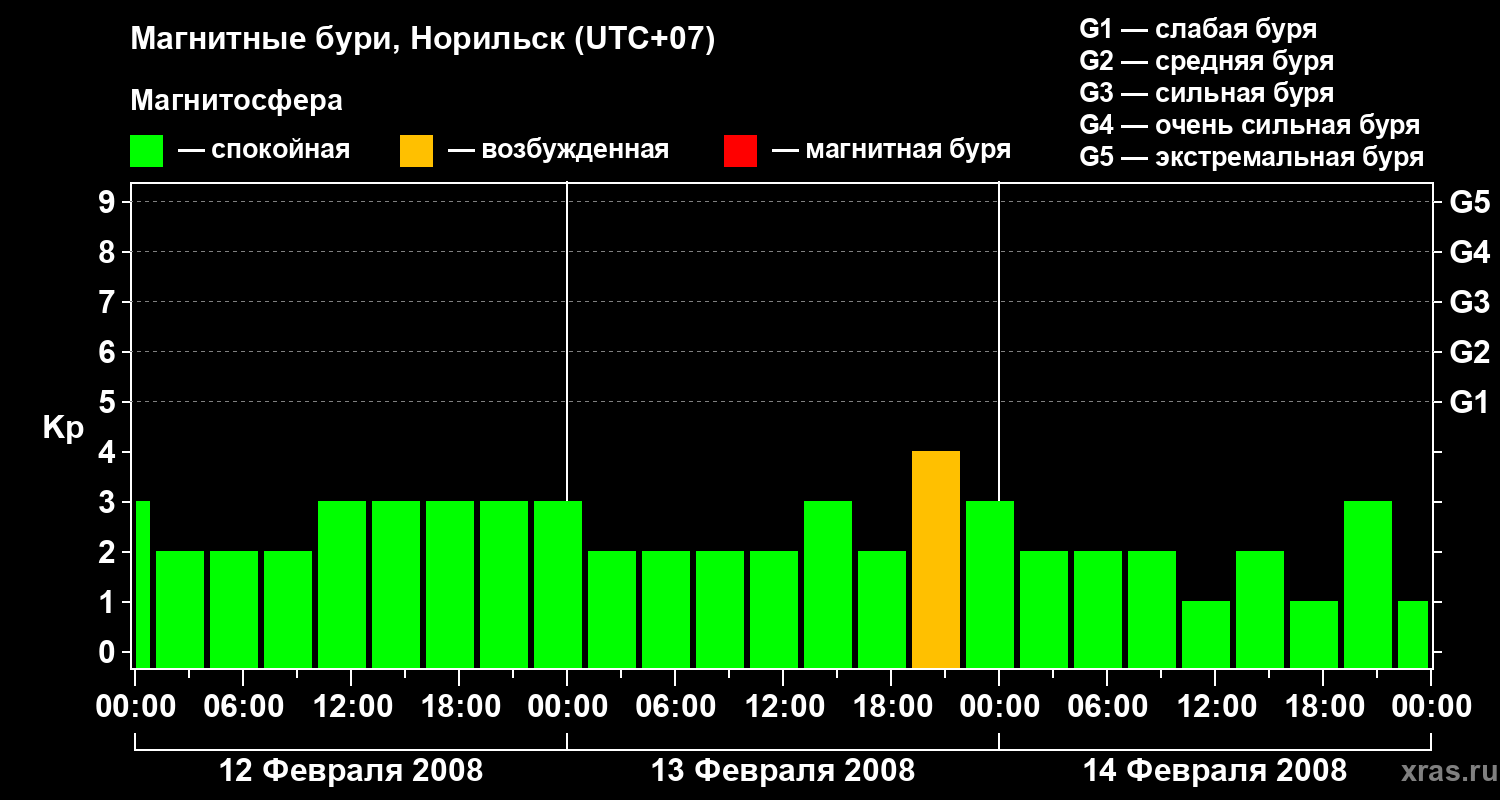Click the legend text '— спокойная'
This screenshot has height=800, width=1500.
point(264,150)
